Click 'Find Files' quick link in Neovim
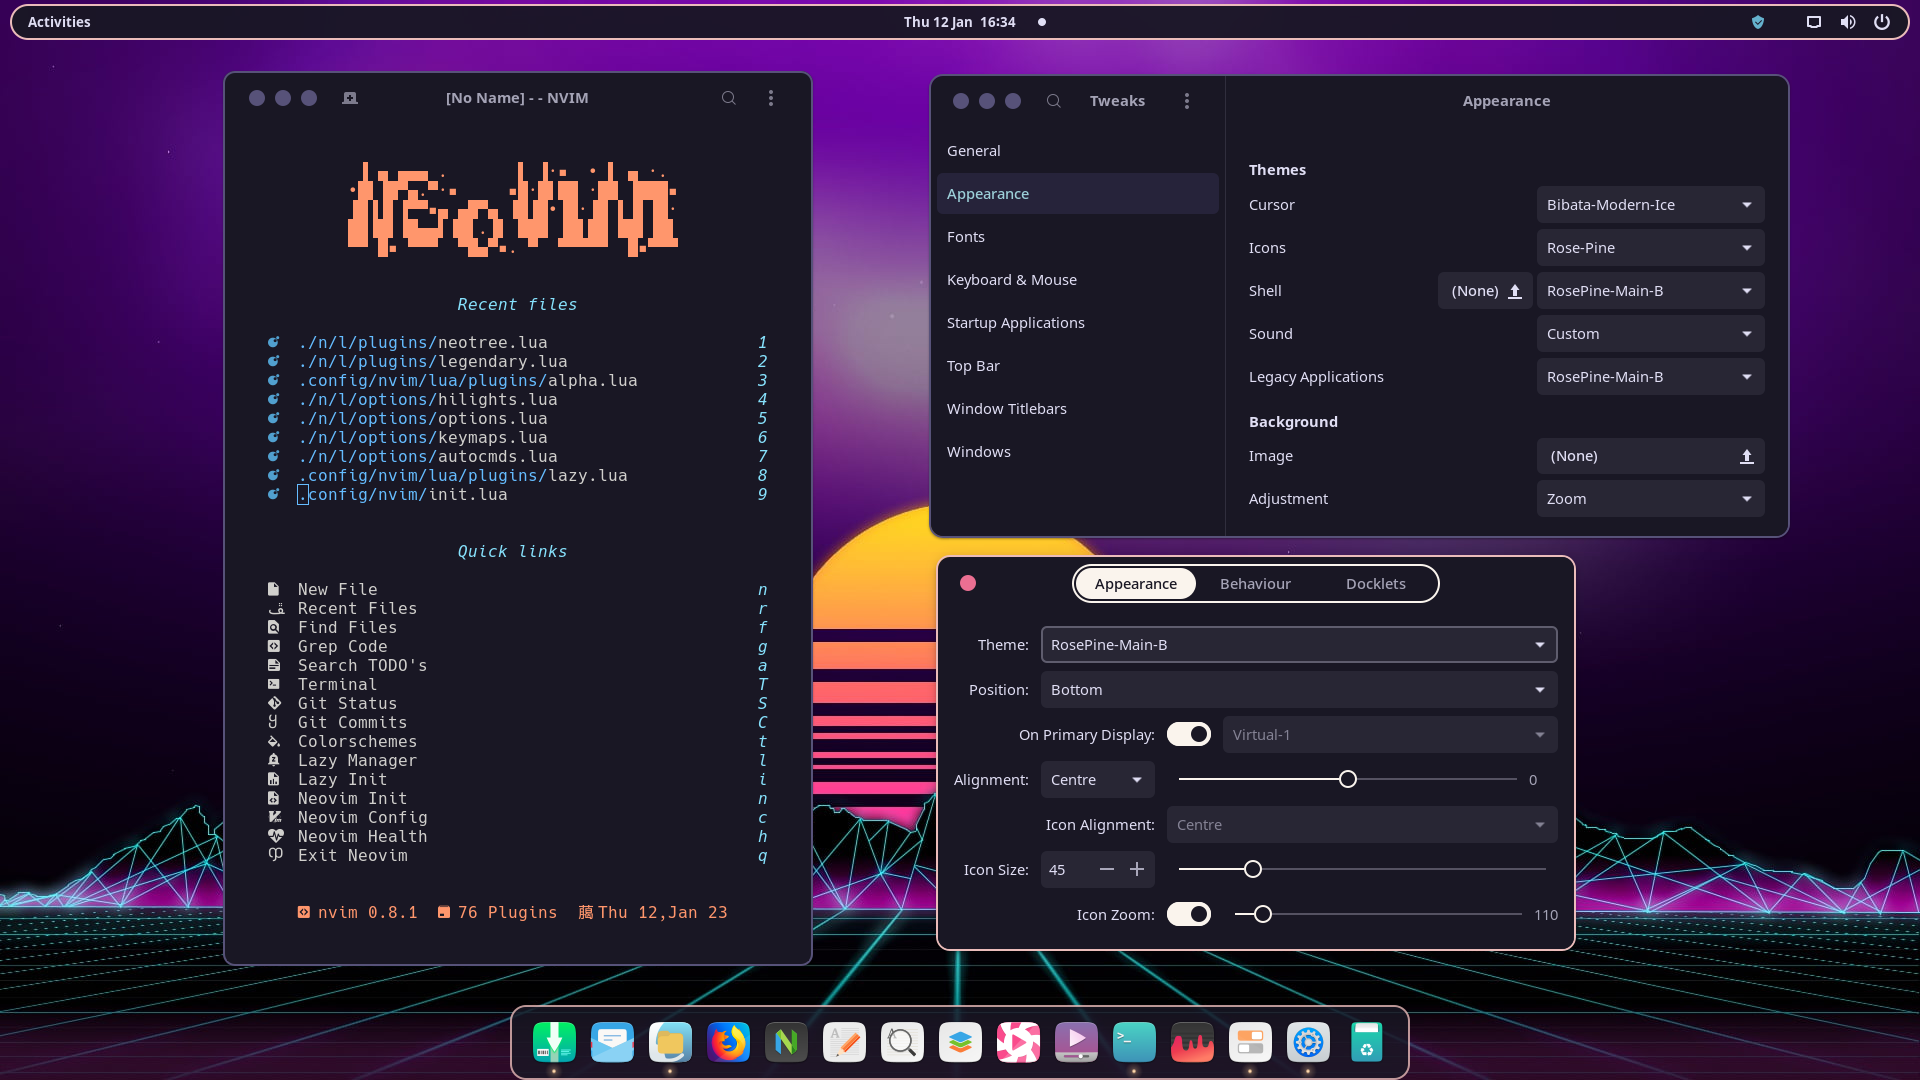Image resolution: width=1920 pixels, height=1080 pixels. click(x=517, y=628)
